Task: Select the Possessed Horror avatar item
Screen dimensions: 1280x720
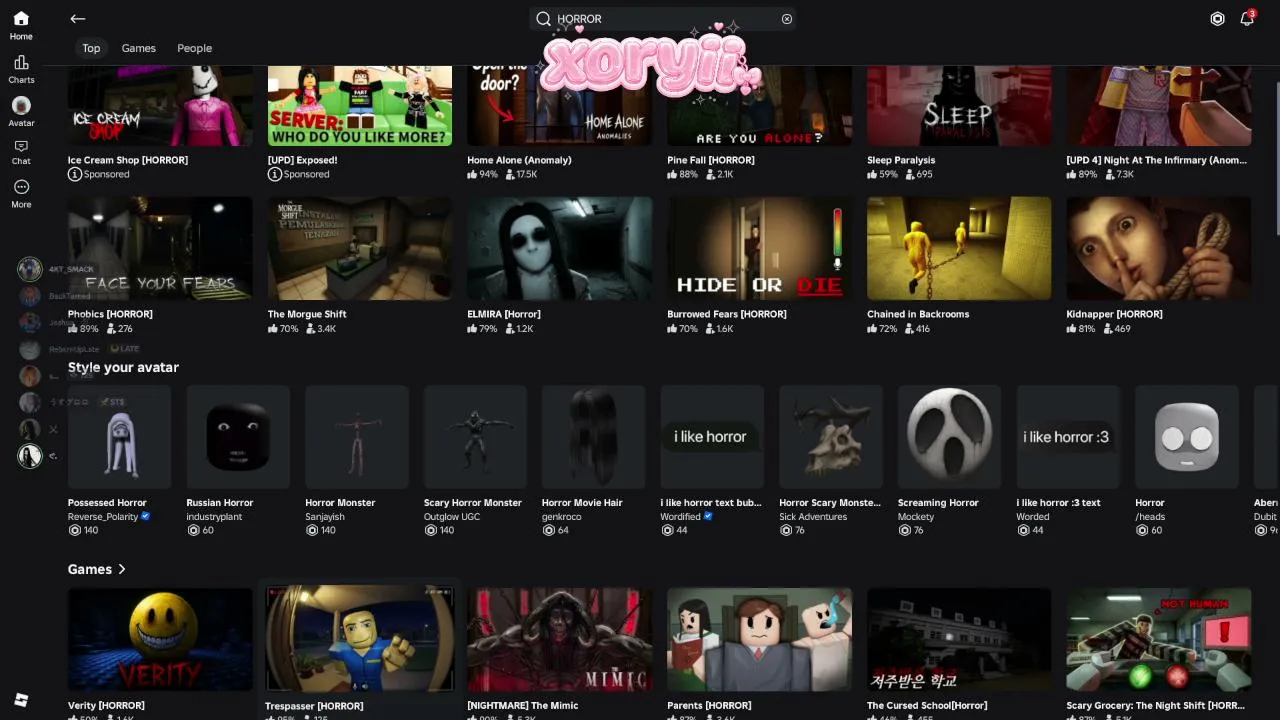Action: pos(120,437)
